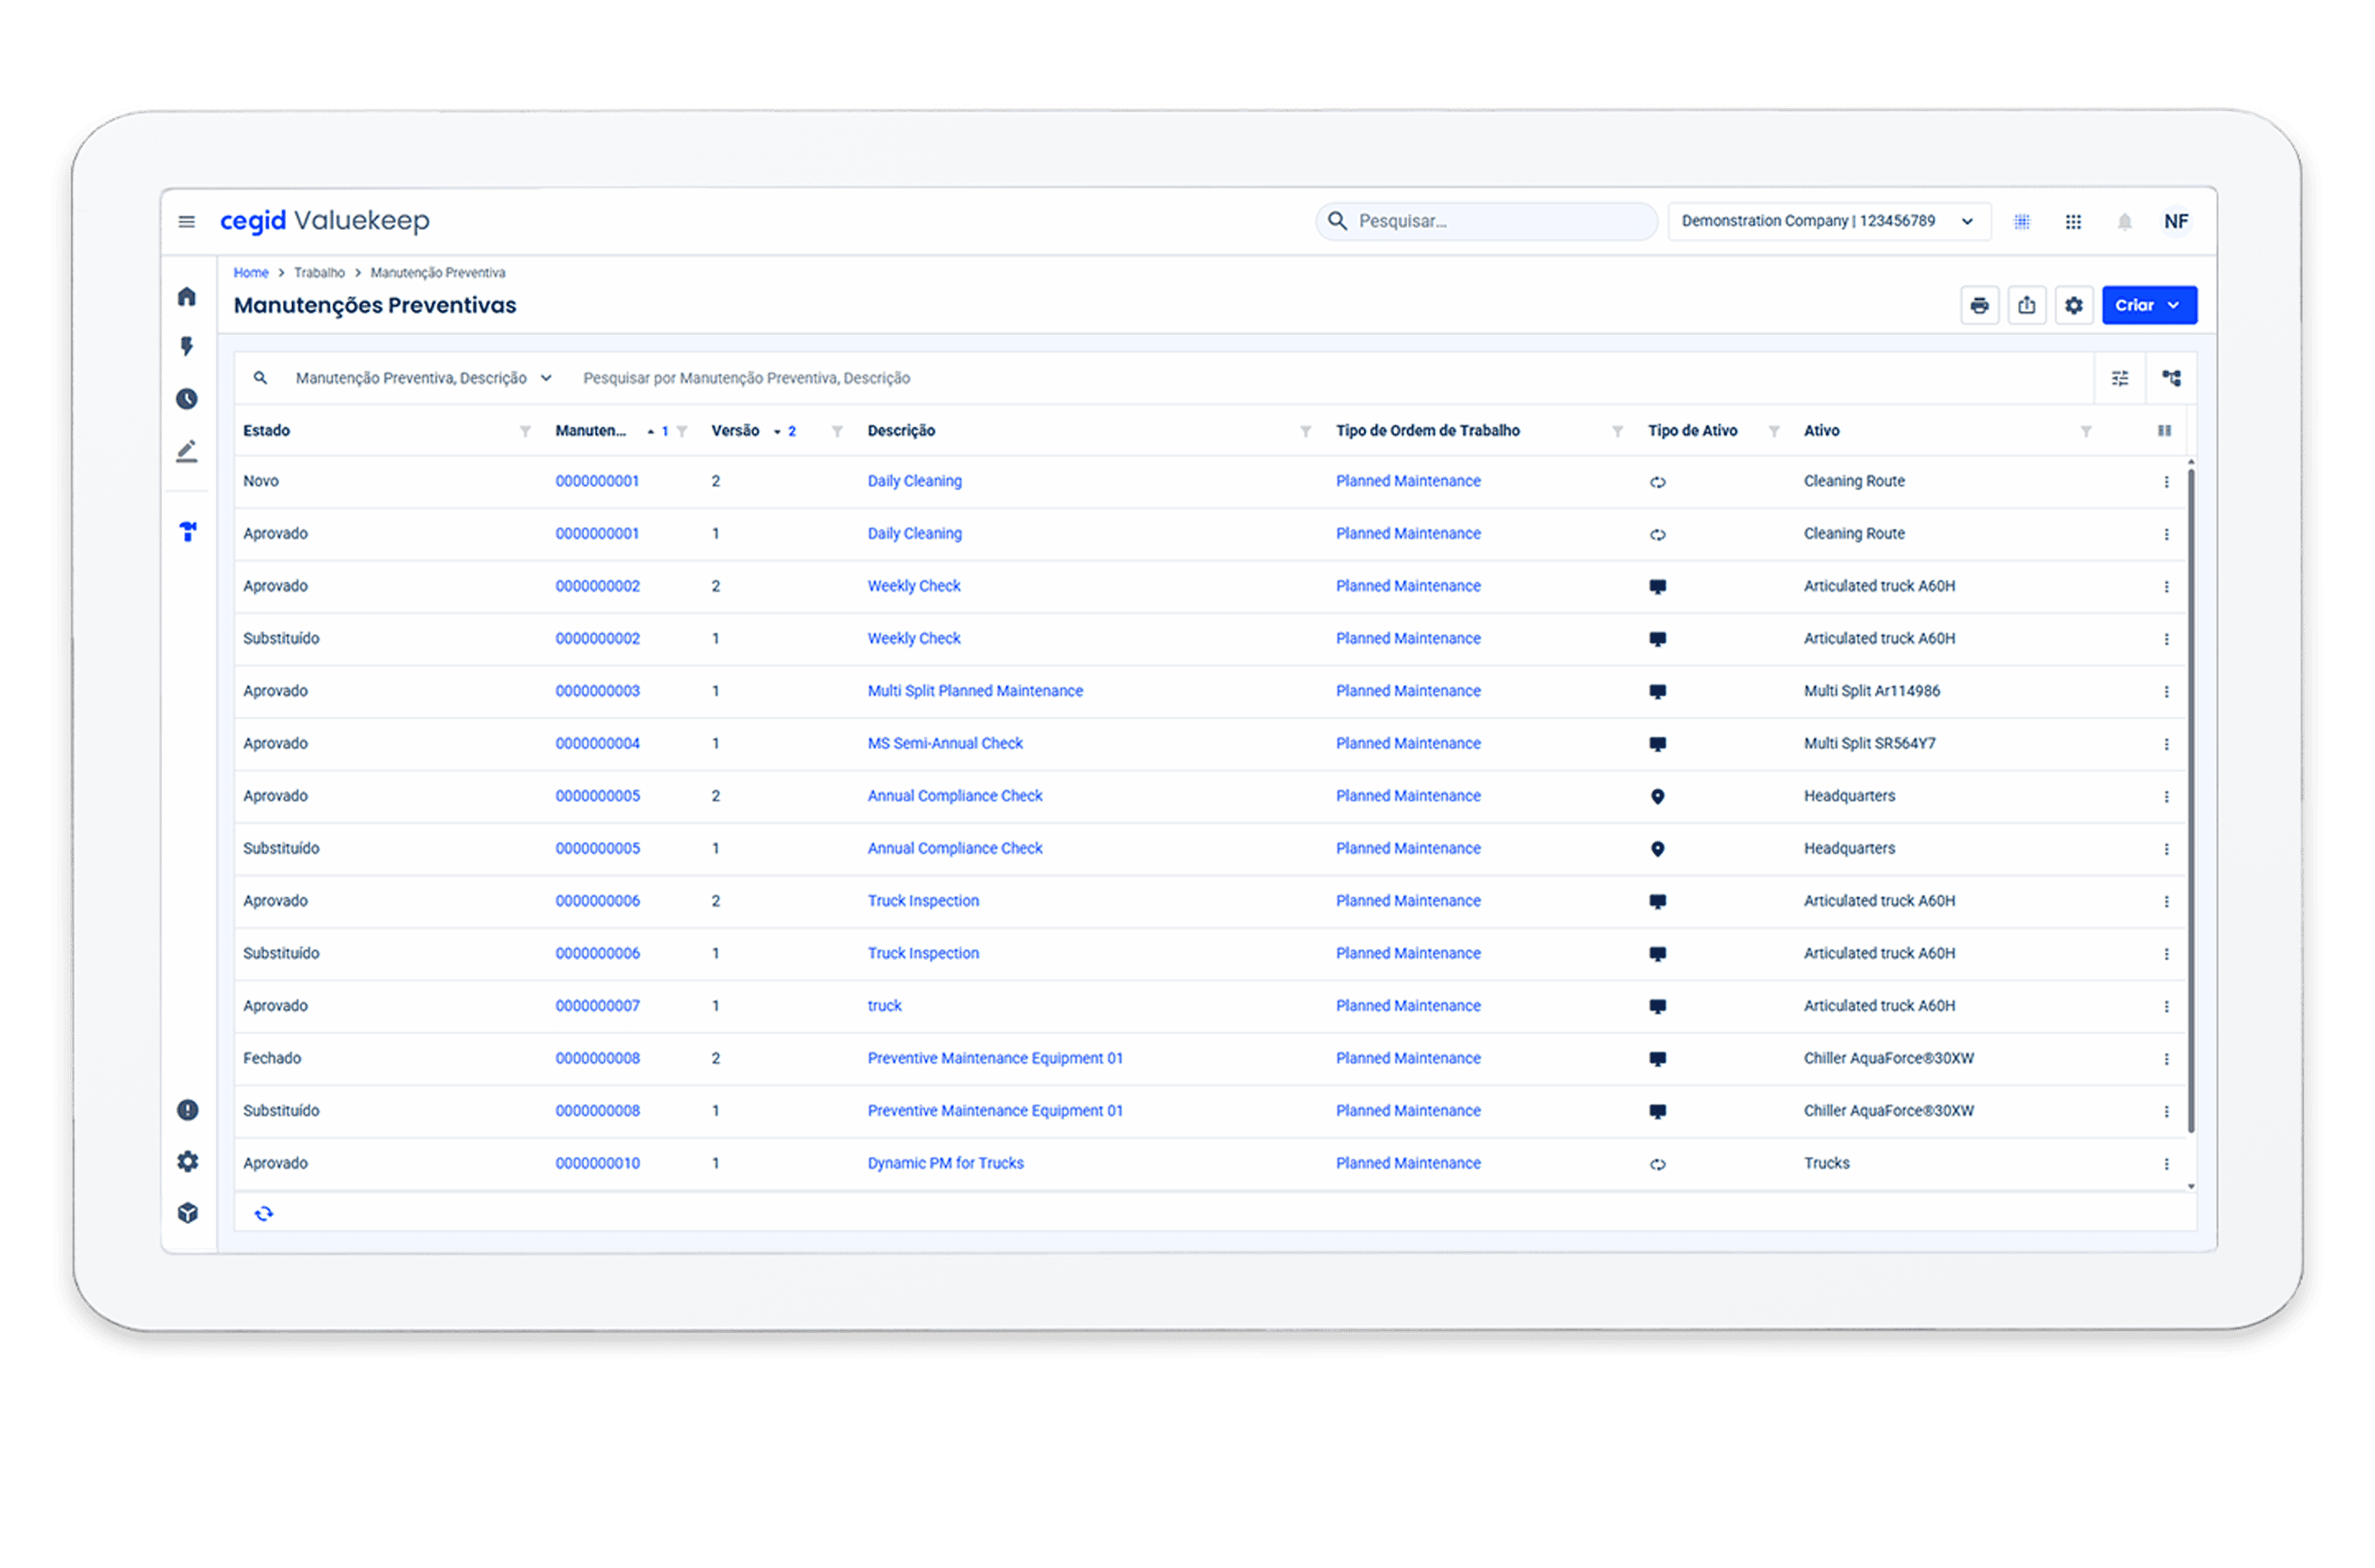Image resolution: width=2375 pixels, height=1568 pixels.
Task: Click the export/share icon button
Action: coord(2026,305)
